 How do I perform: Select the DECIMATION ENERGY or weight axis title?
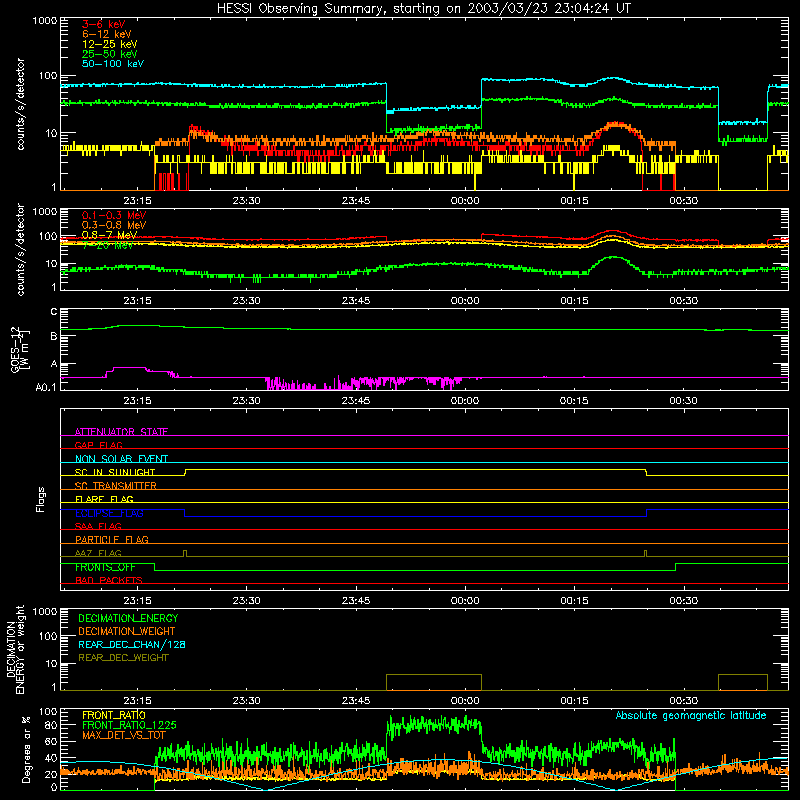(x=15, y=649)
